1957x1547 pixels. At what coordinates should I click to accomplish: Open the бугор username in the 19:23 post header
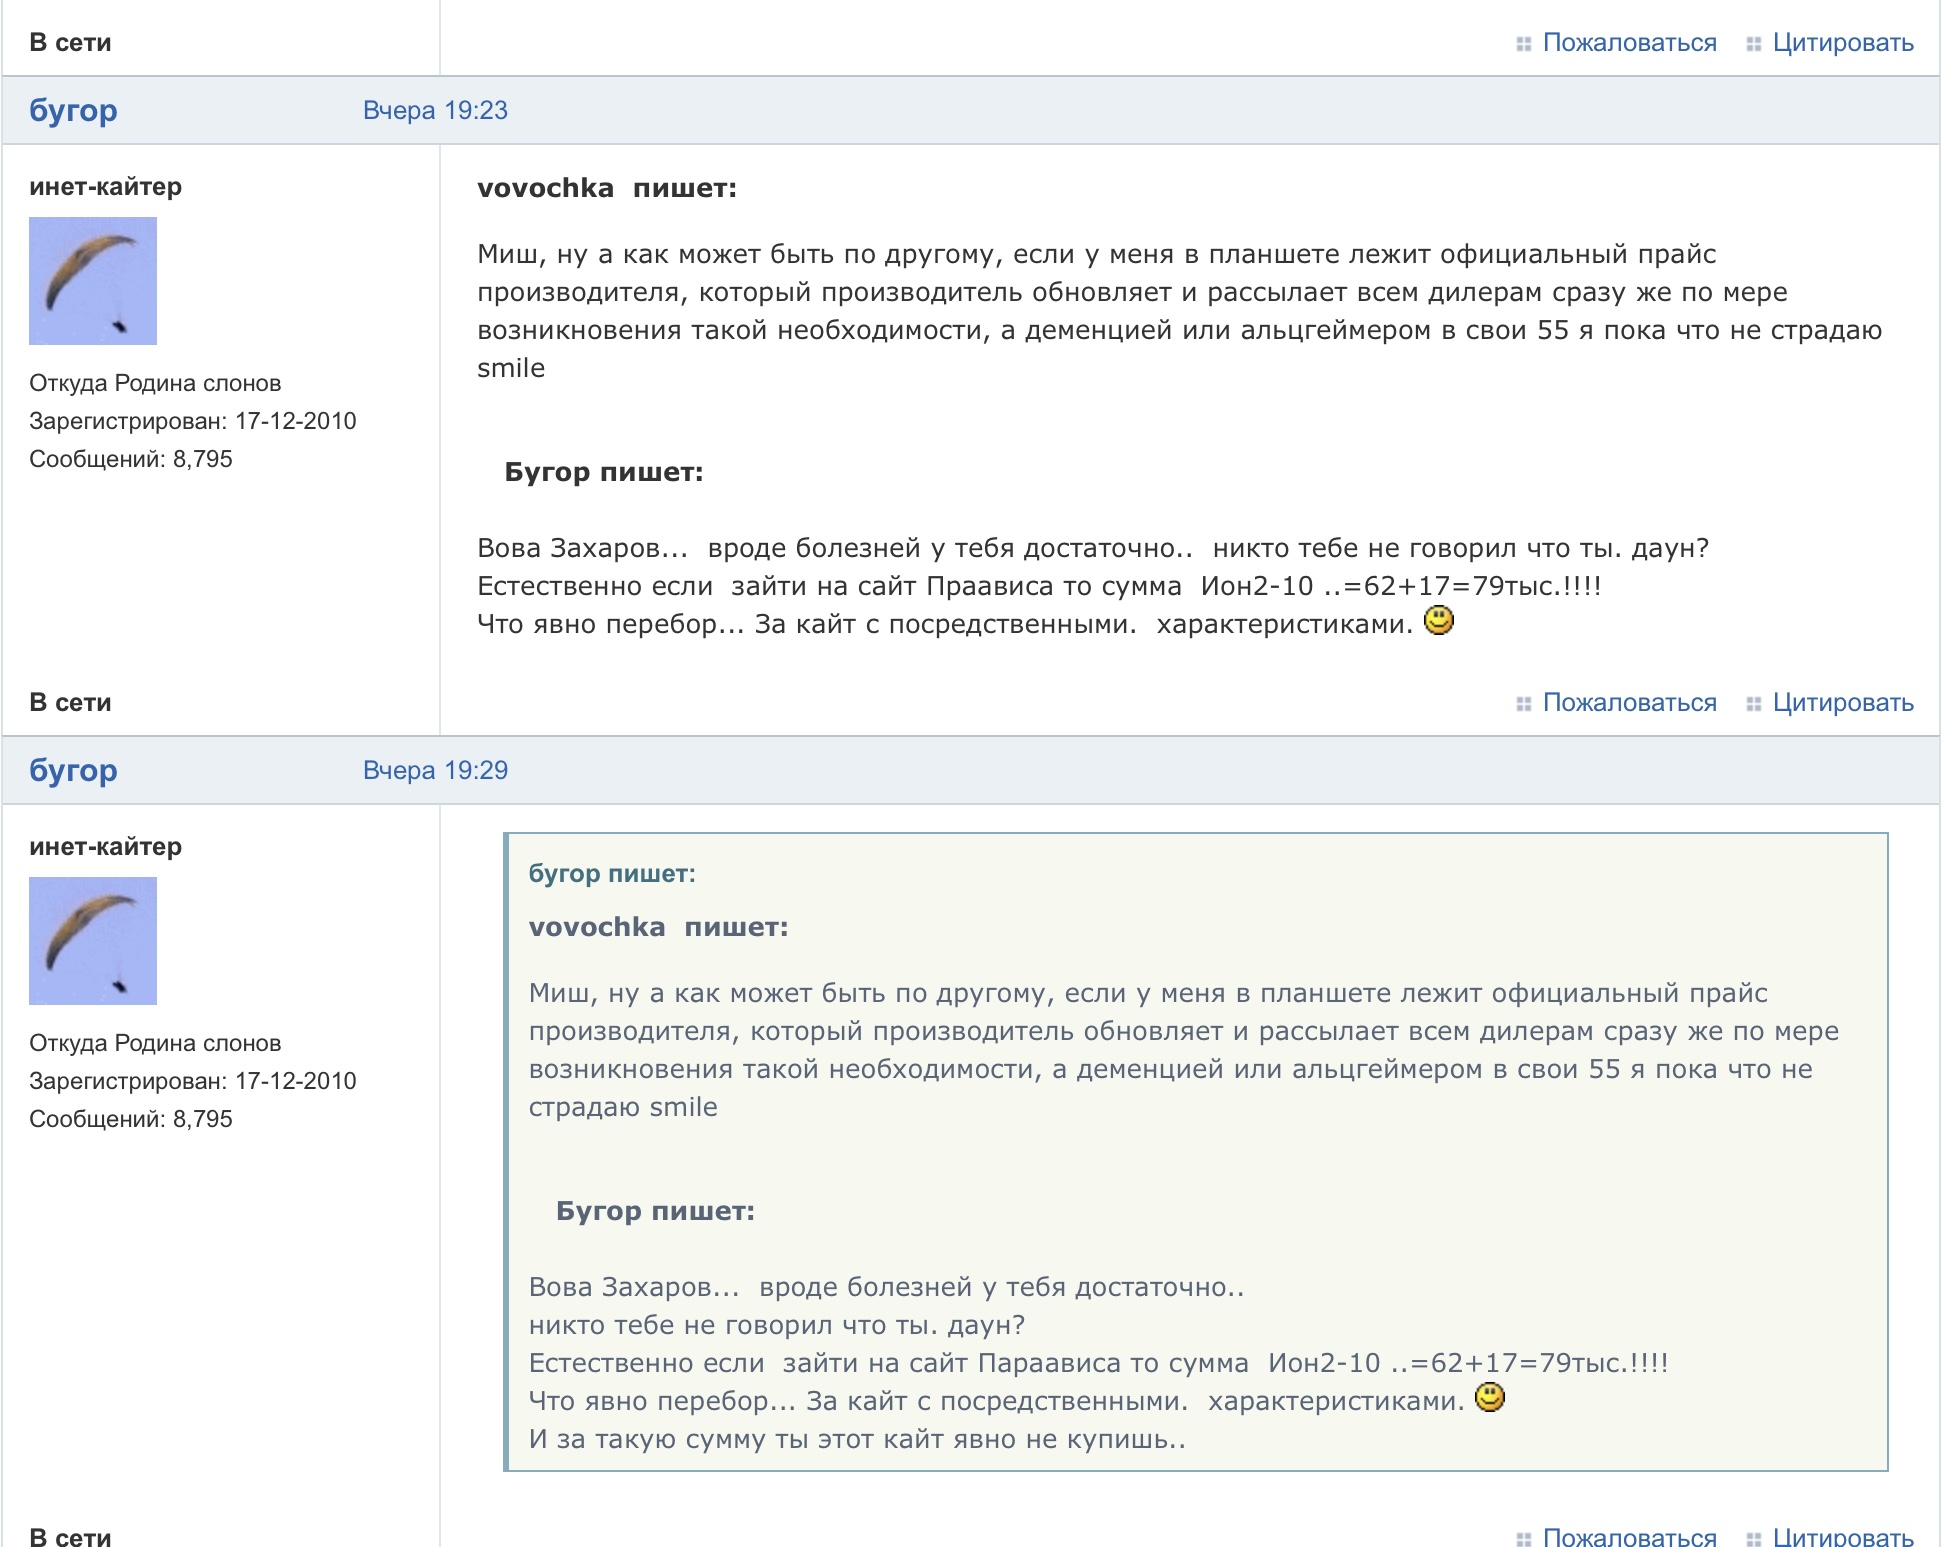click(73, 111)
